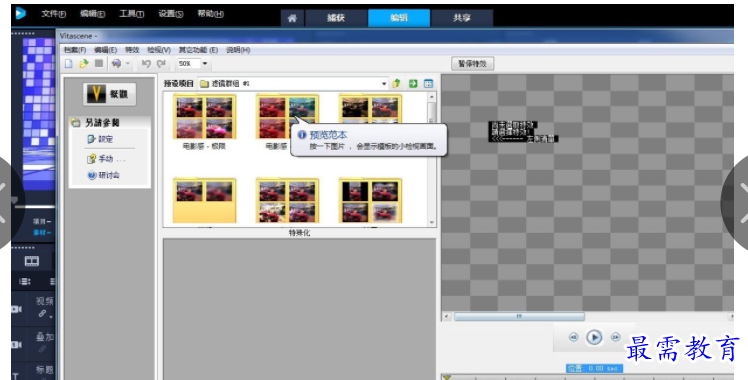Select the bottom-right preset folder thumbnail

[370, 201]
